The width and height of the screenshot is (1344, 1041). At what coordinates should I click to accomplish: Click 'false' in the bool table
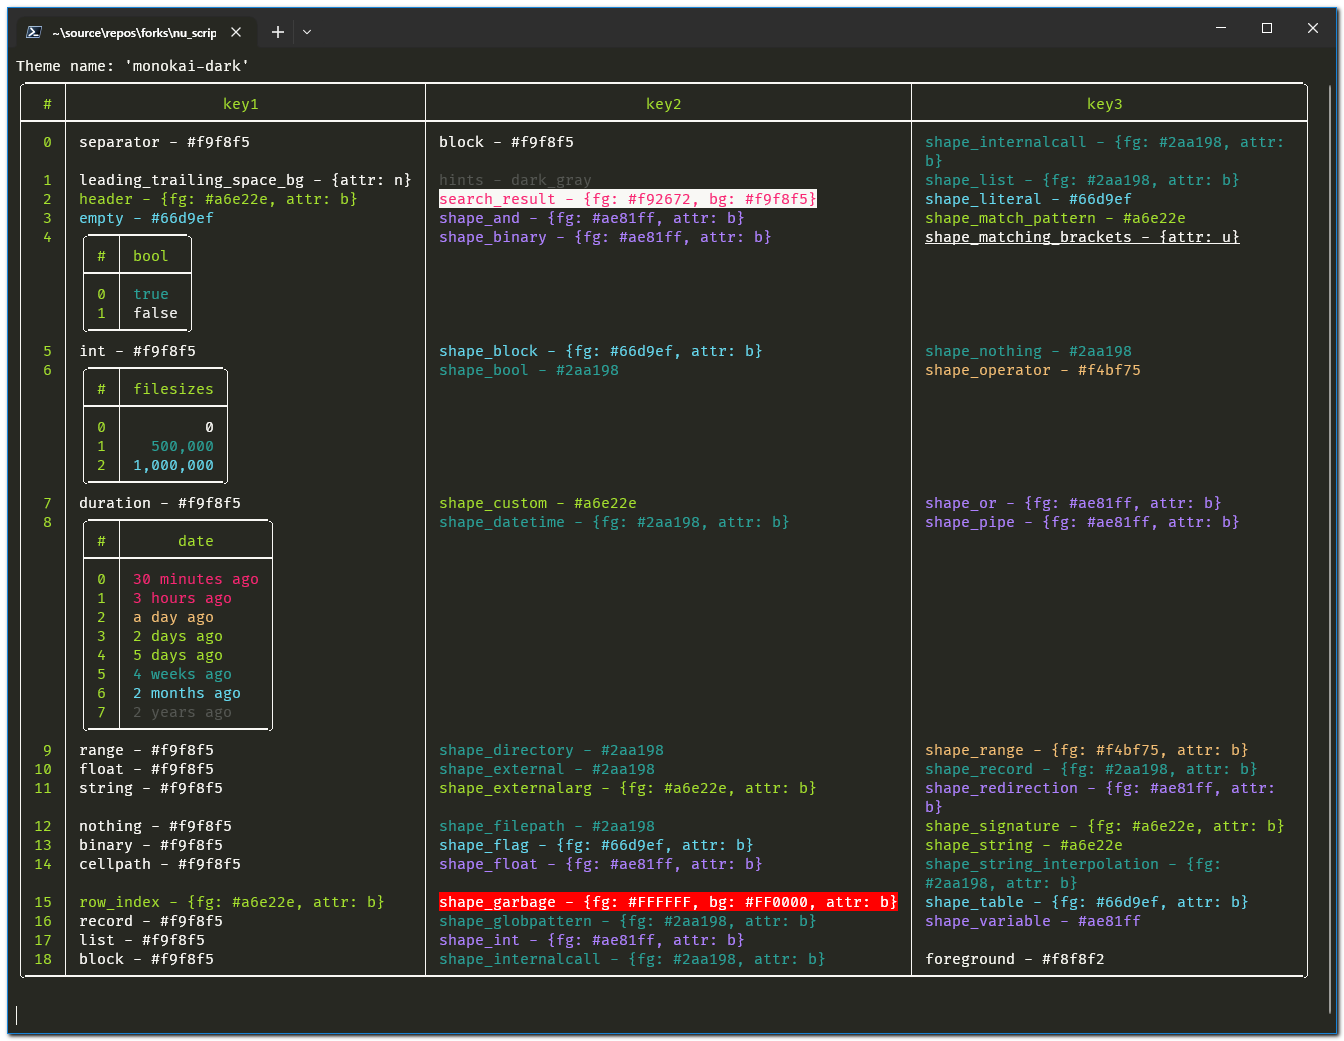click(156, 313)
